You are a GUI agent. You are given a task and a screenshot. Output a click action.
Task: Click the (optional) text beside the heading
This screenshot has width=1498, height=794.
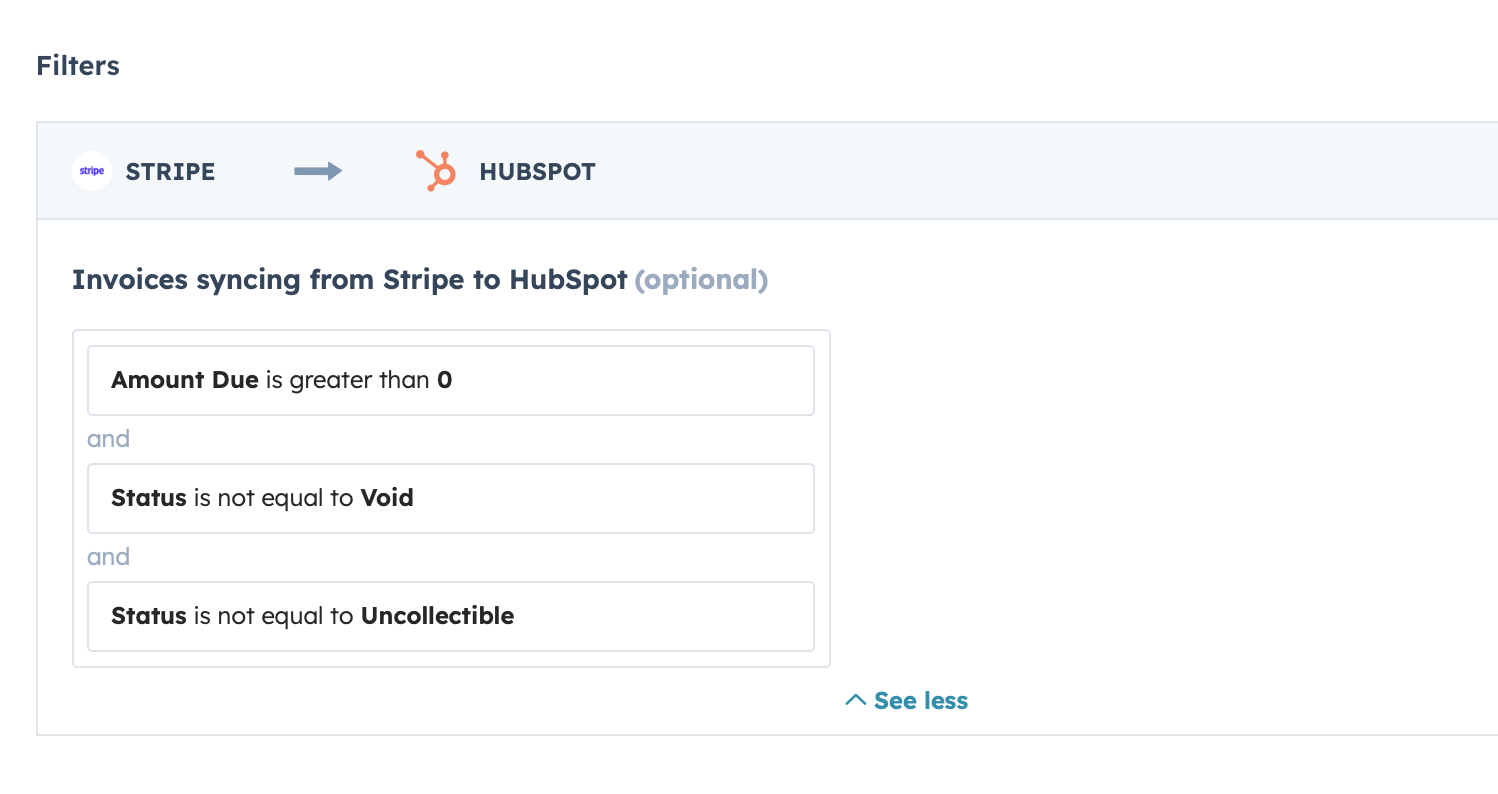[701, 280]
